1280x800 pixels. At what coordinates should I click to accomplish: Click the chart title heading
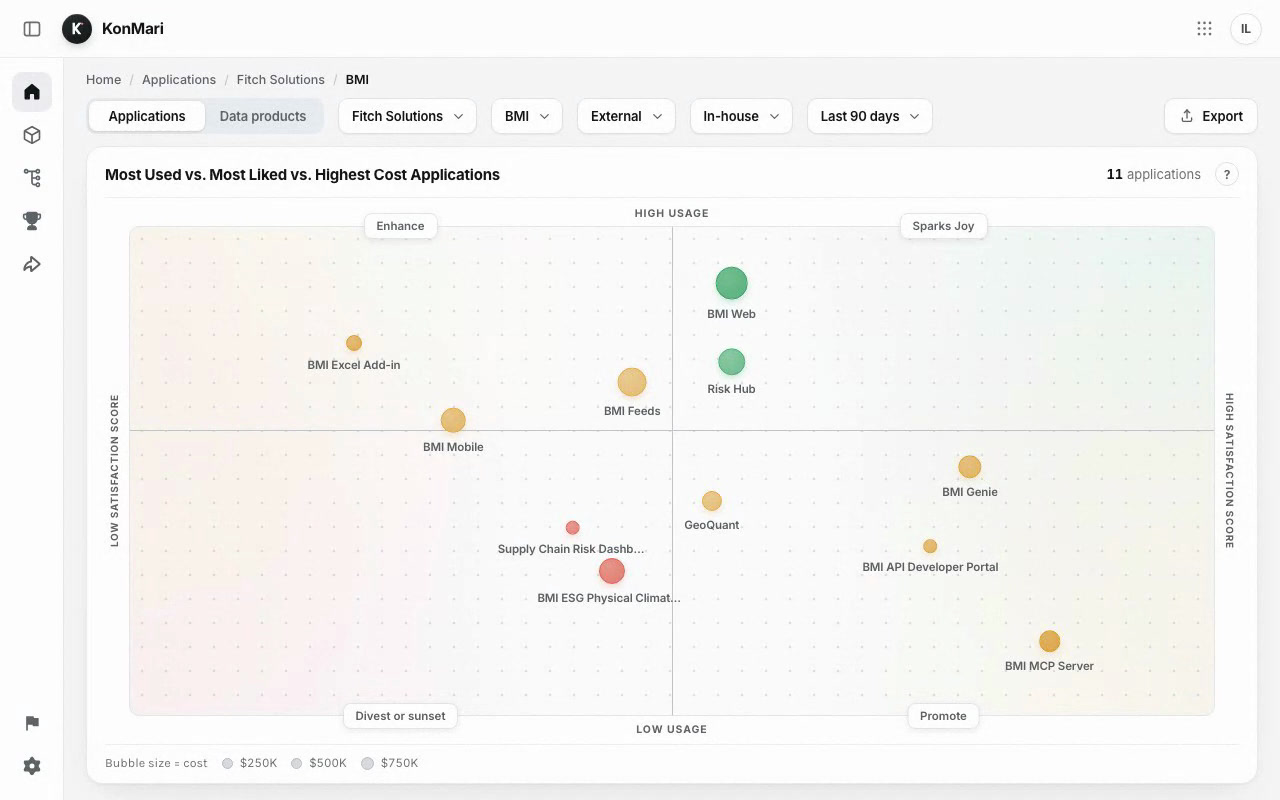point(302,174)
